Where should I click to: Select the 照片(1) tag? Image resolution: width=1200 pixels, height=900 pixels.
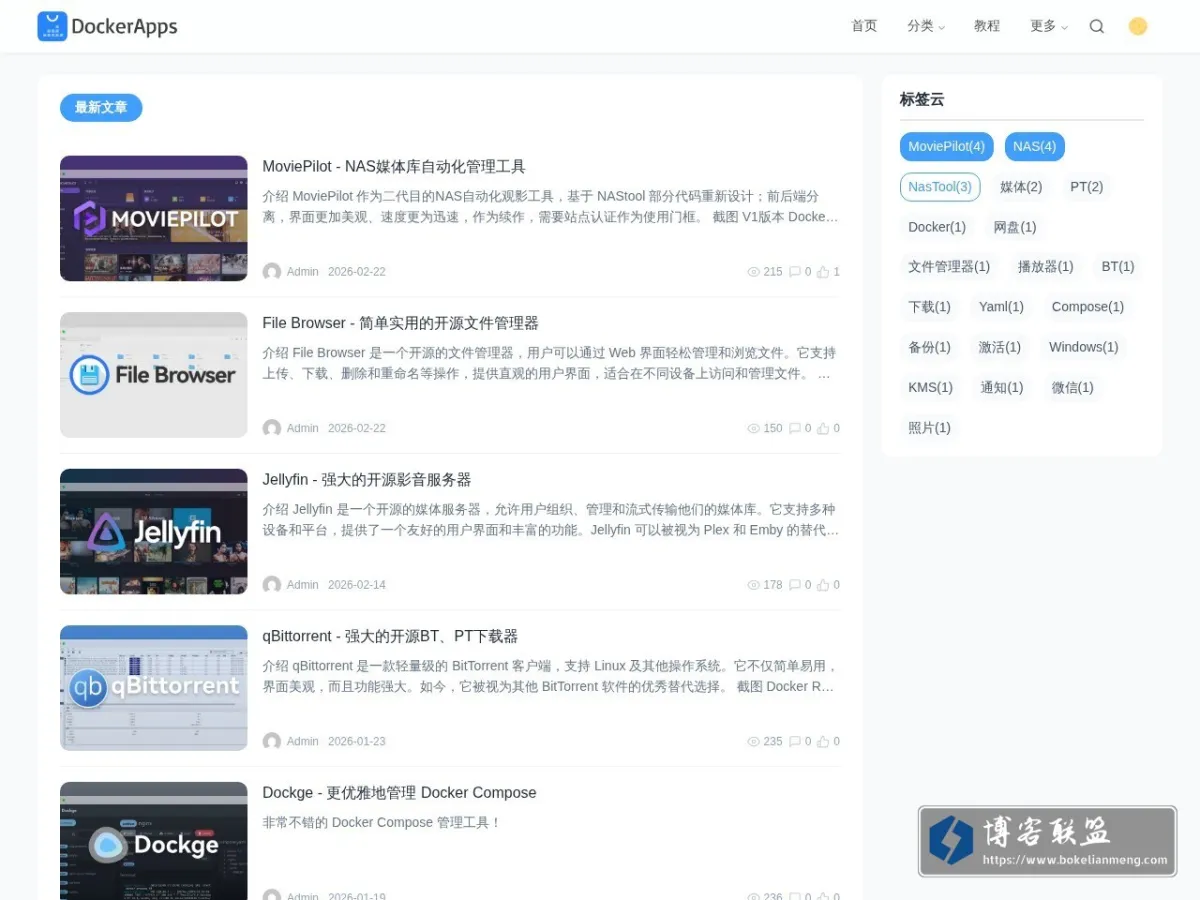[x=929, y=427]
